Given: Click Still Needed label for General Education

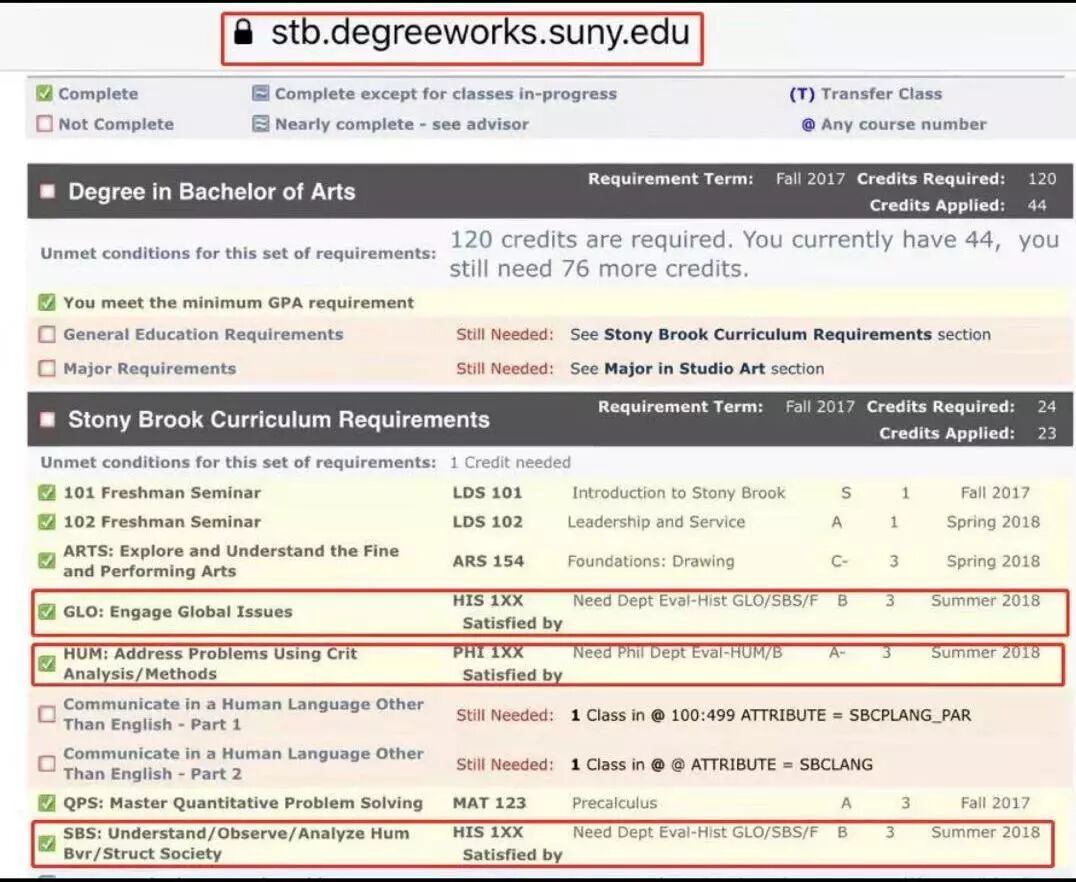Looking at the screenshot, I should point(504,334).
